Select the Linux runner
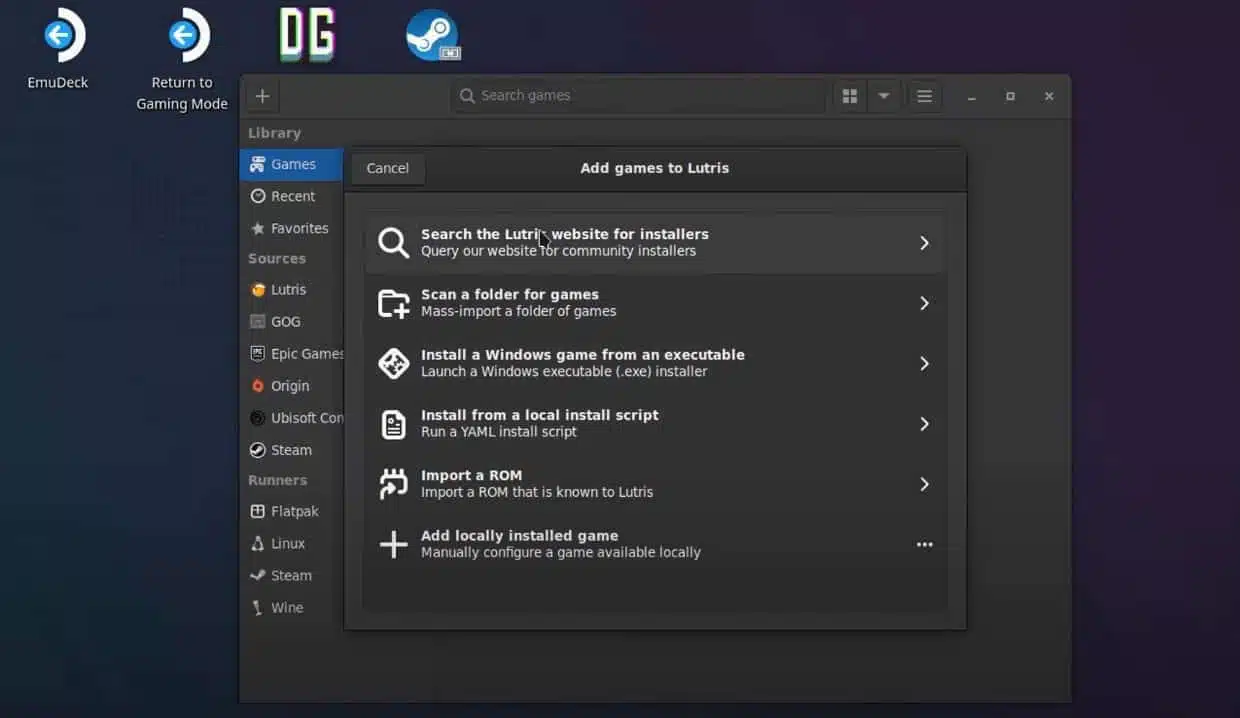Screen dimensions: 1240x718 (291, 543)
